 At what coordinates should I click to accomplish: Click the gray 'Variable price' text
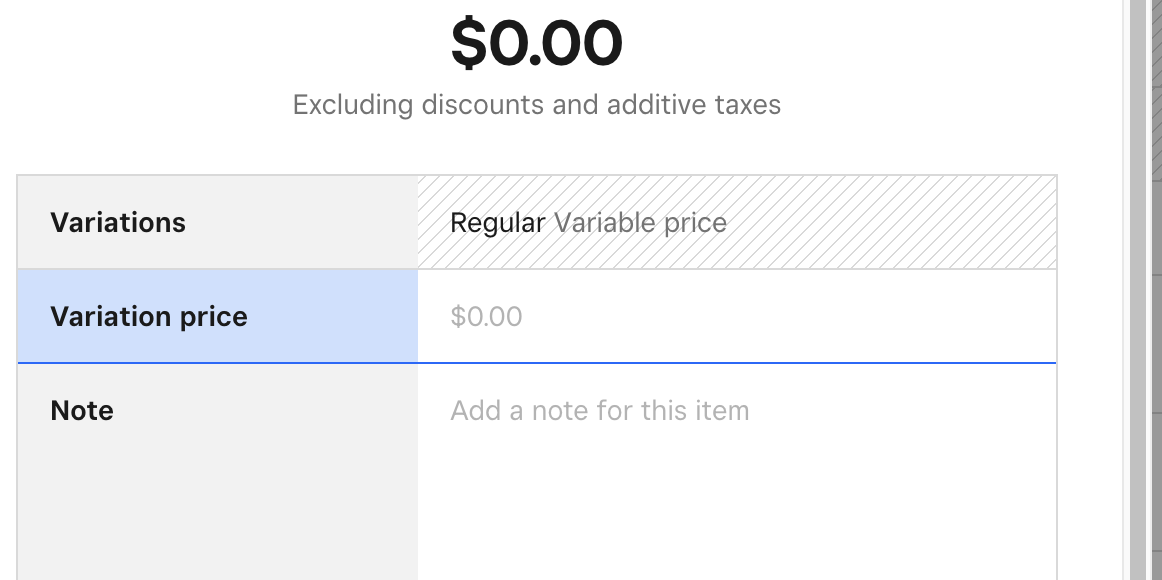point(640,222)
